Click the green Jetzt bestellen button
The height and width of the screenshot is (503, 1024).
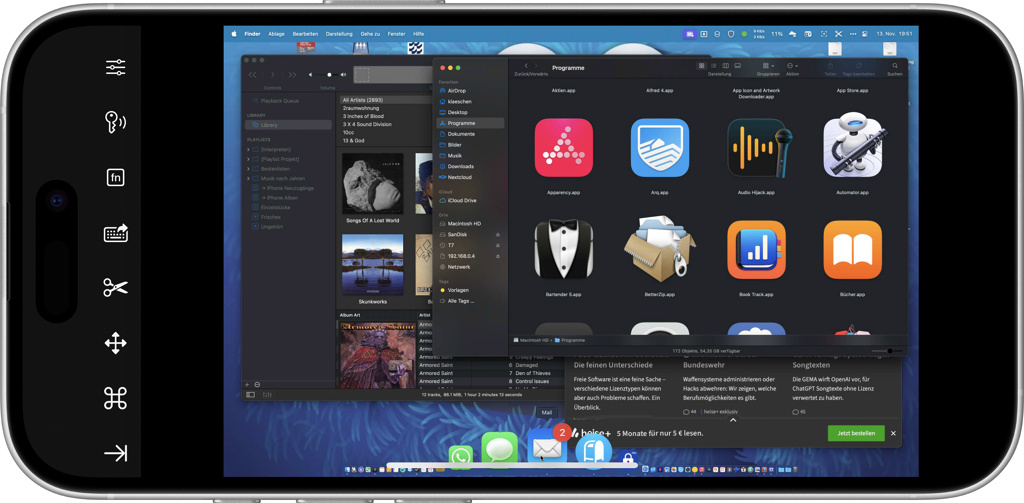(856, 433)
